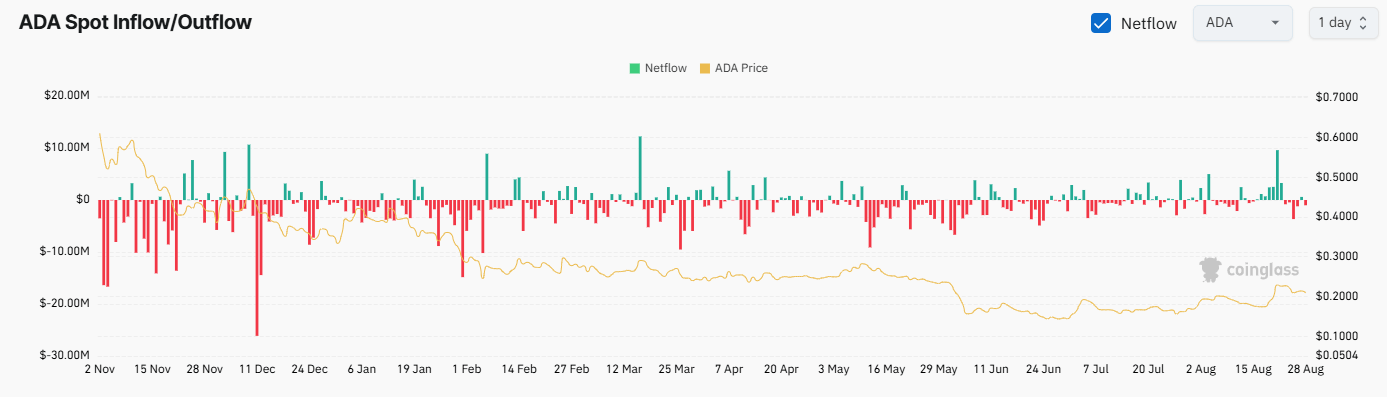Open the 1 day interval selector
The height and width of the screenshot is (397, 1387).
click(x=1342, y=23)
